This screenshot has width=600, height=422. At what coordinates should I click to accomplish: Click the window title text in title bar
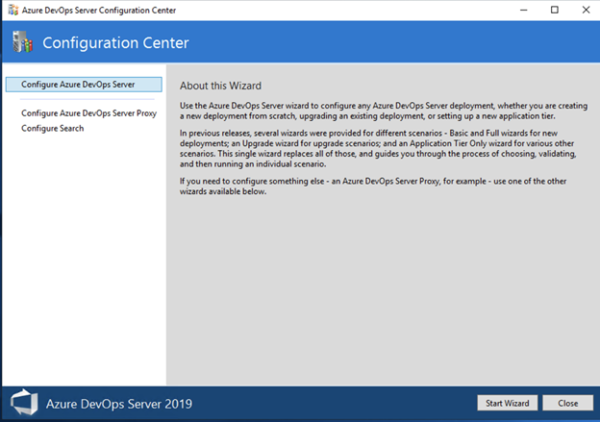(x=99, y=10)
